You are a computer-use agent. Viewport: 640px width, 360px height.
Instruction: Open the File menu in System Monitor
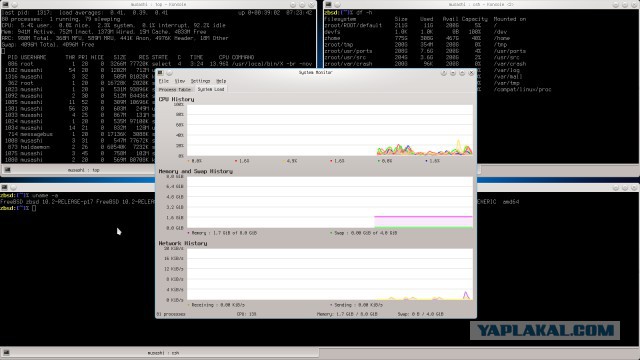pyautogui.click(x=163, y=81)
